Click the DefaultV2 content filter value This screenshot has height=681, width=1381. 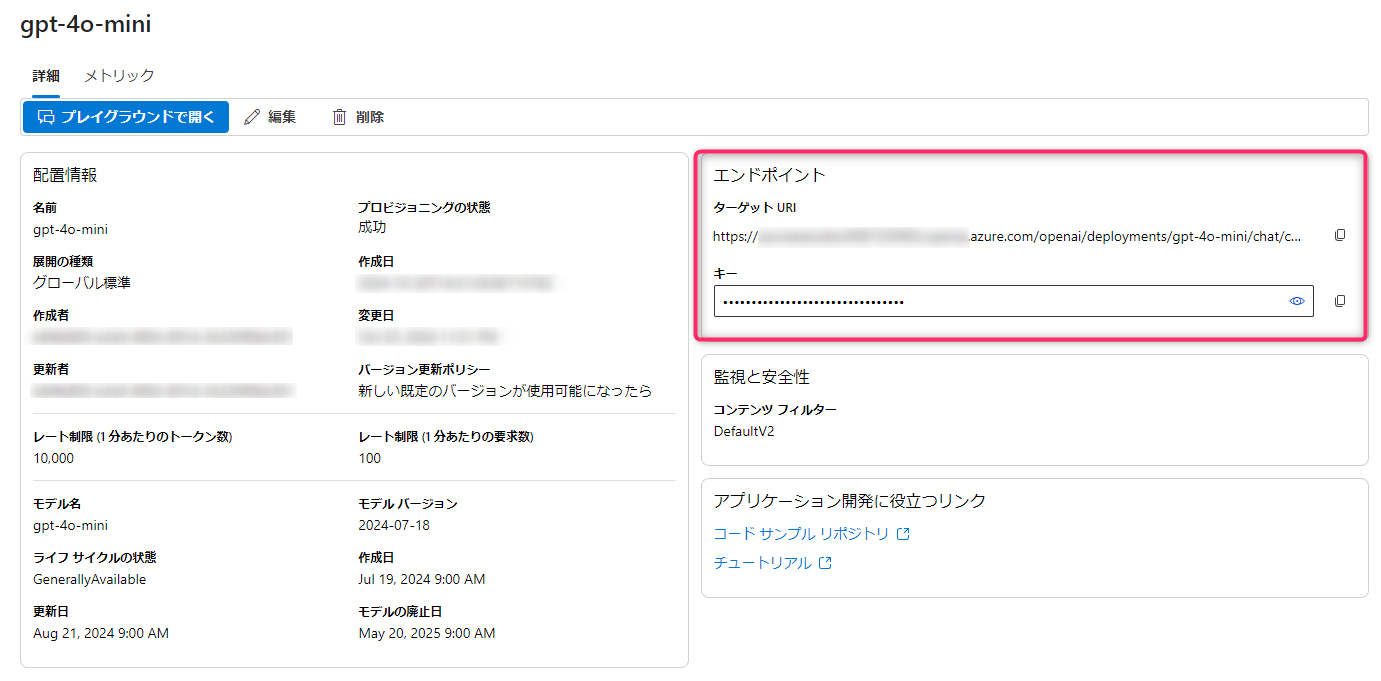(x=744, y=432)
